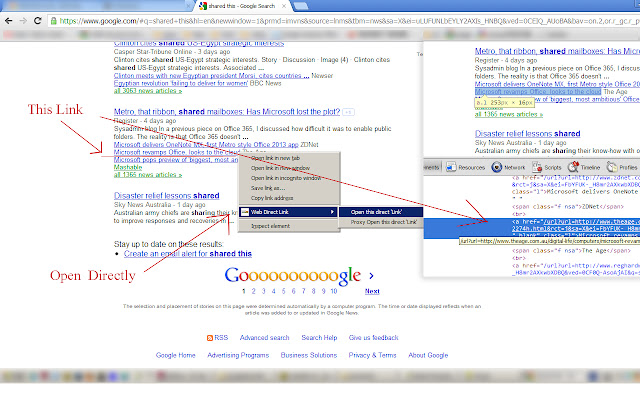Open 'all 3063 news articles' link

(x=148, y=91)
